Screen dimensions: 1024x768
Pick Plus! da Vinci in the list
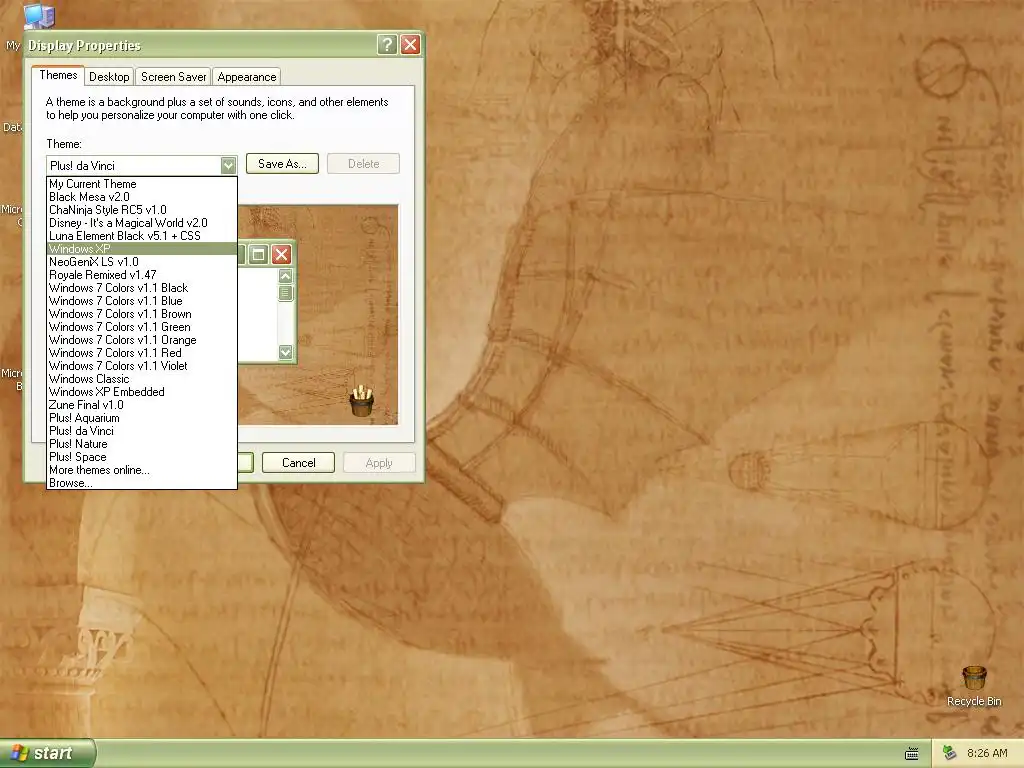142,431
